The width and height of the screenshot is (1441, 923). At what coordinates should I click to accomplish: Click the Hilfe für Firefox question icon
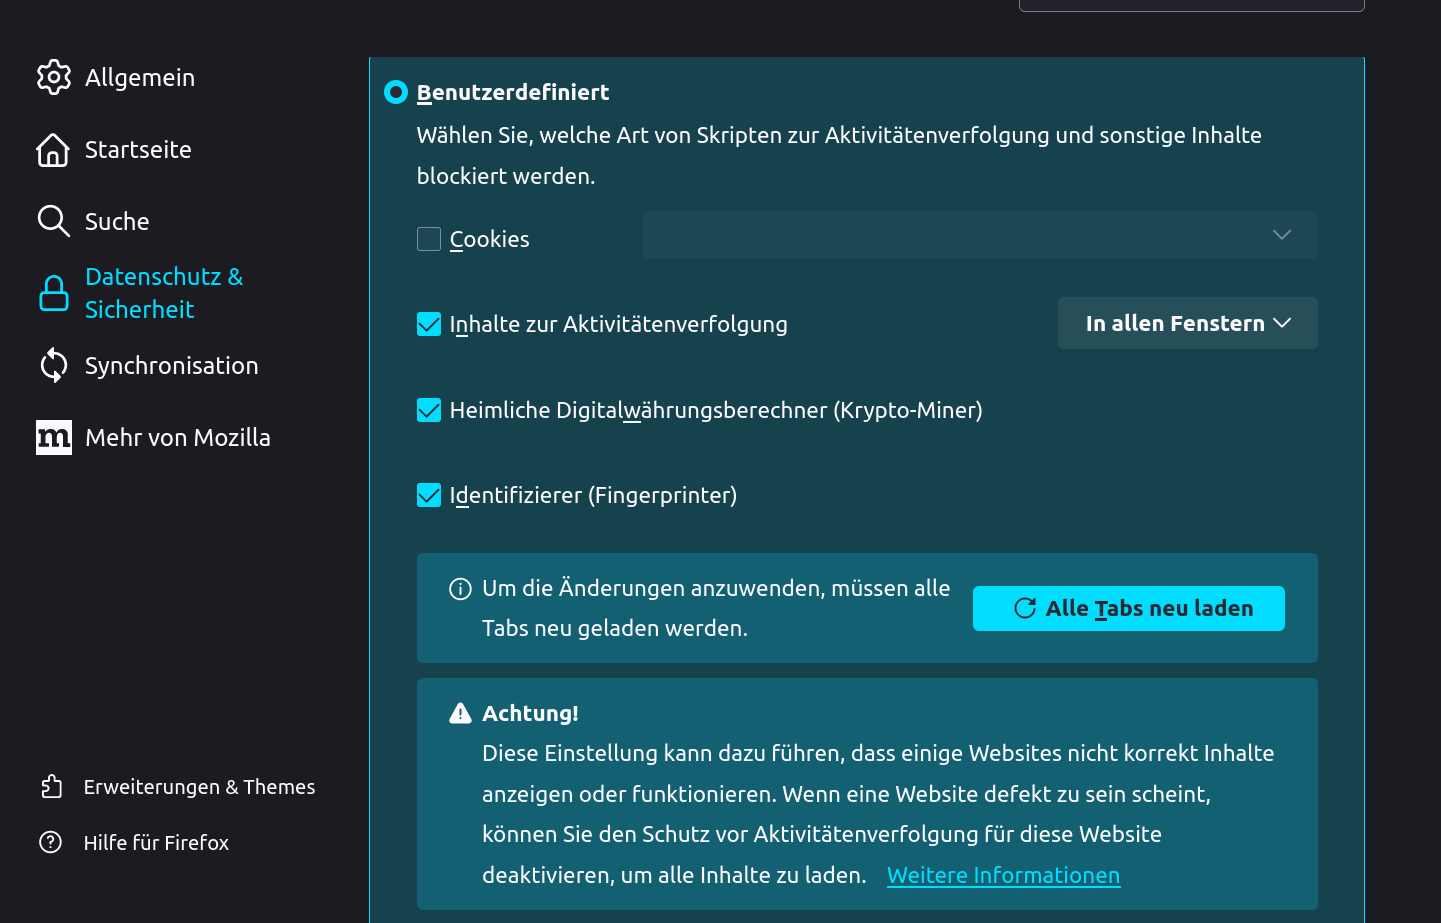(51, 842)
